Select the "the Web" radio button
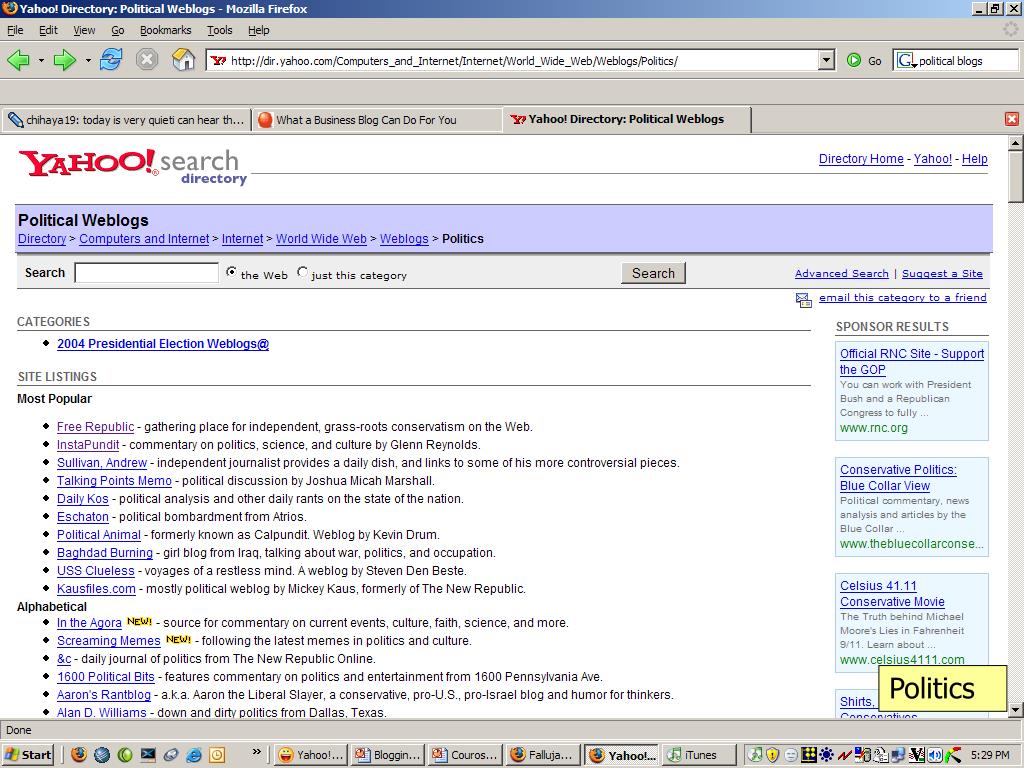Viewport: 1024px width, 768px height. (231, 272)
